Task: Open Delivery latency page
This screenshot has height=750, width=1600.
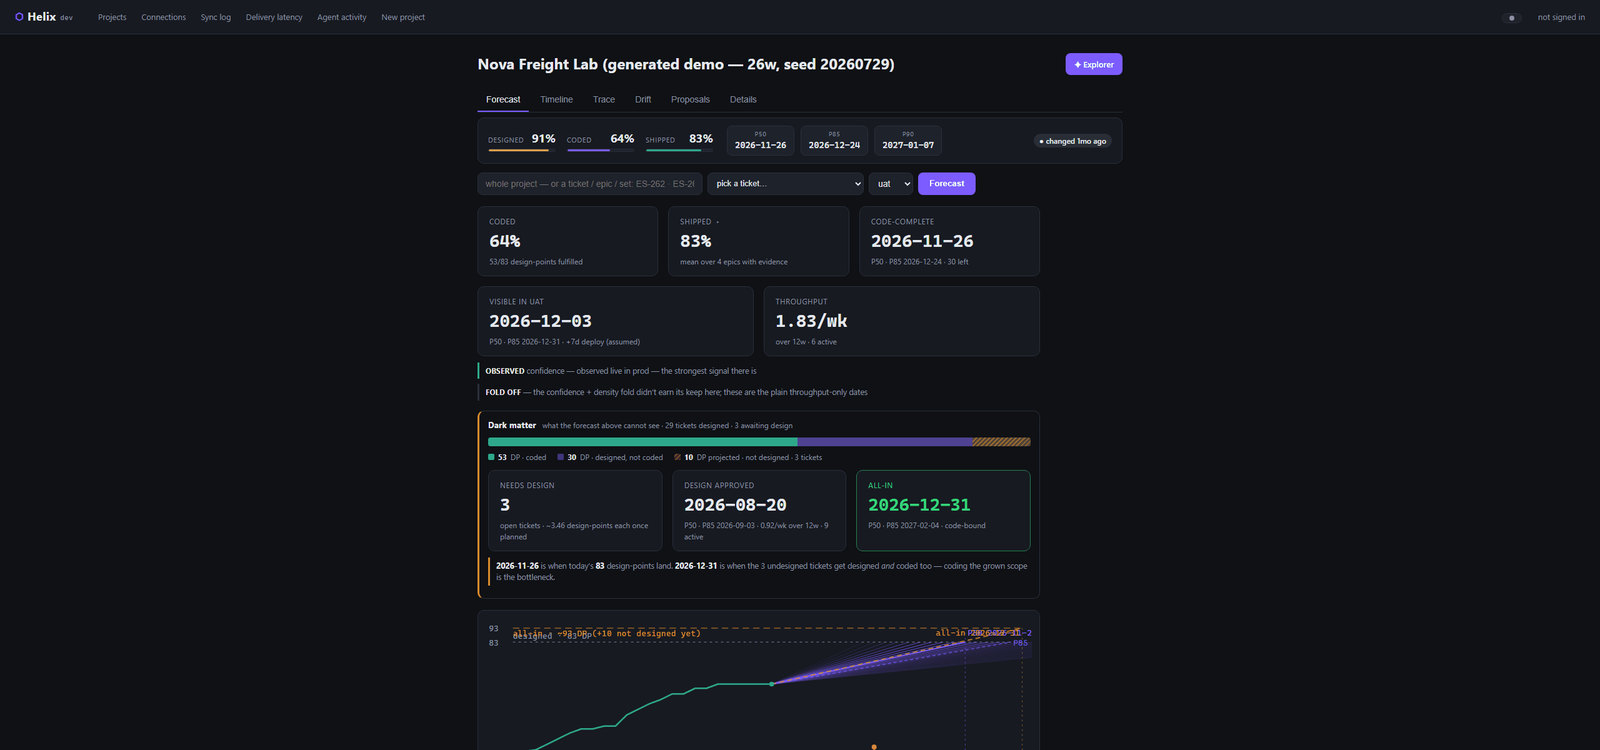Action: coord(274,17)
